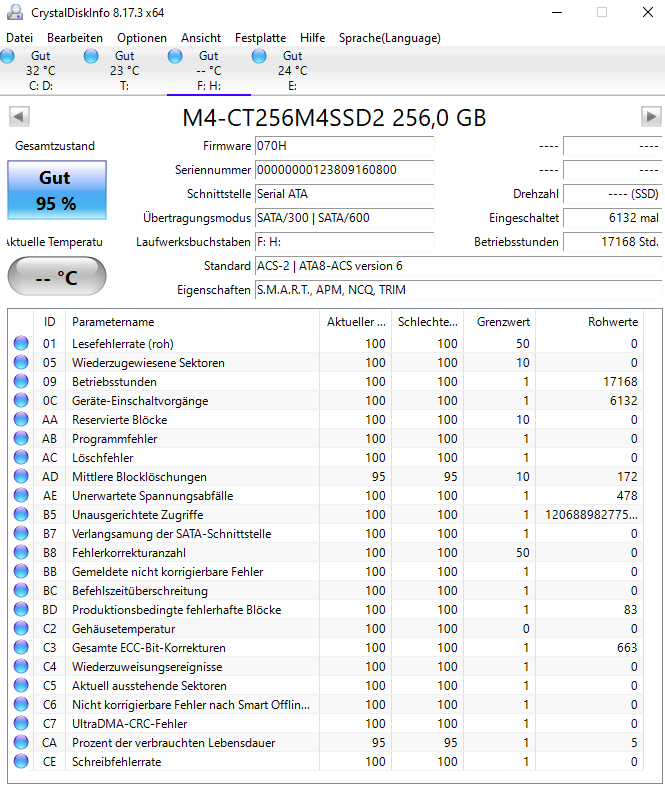Click status icon of Programmfehler row
This screenshot has width=665, height=789.
[x=21, y=438]
